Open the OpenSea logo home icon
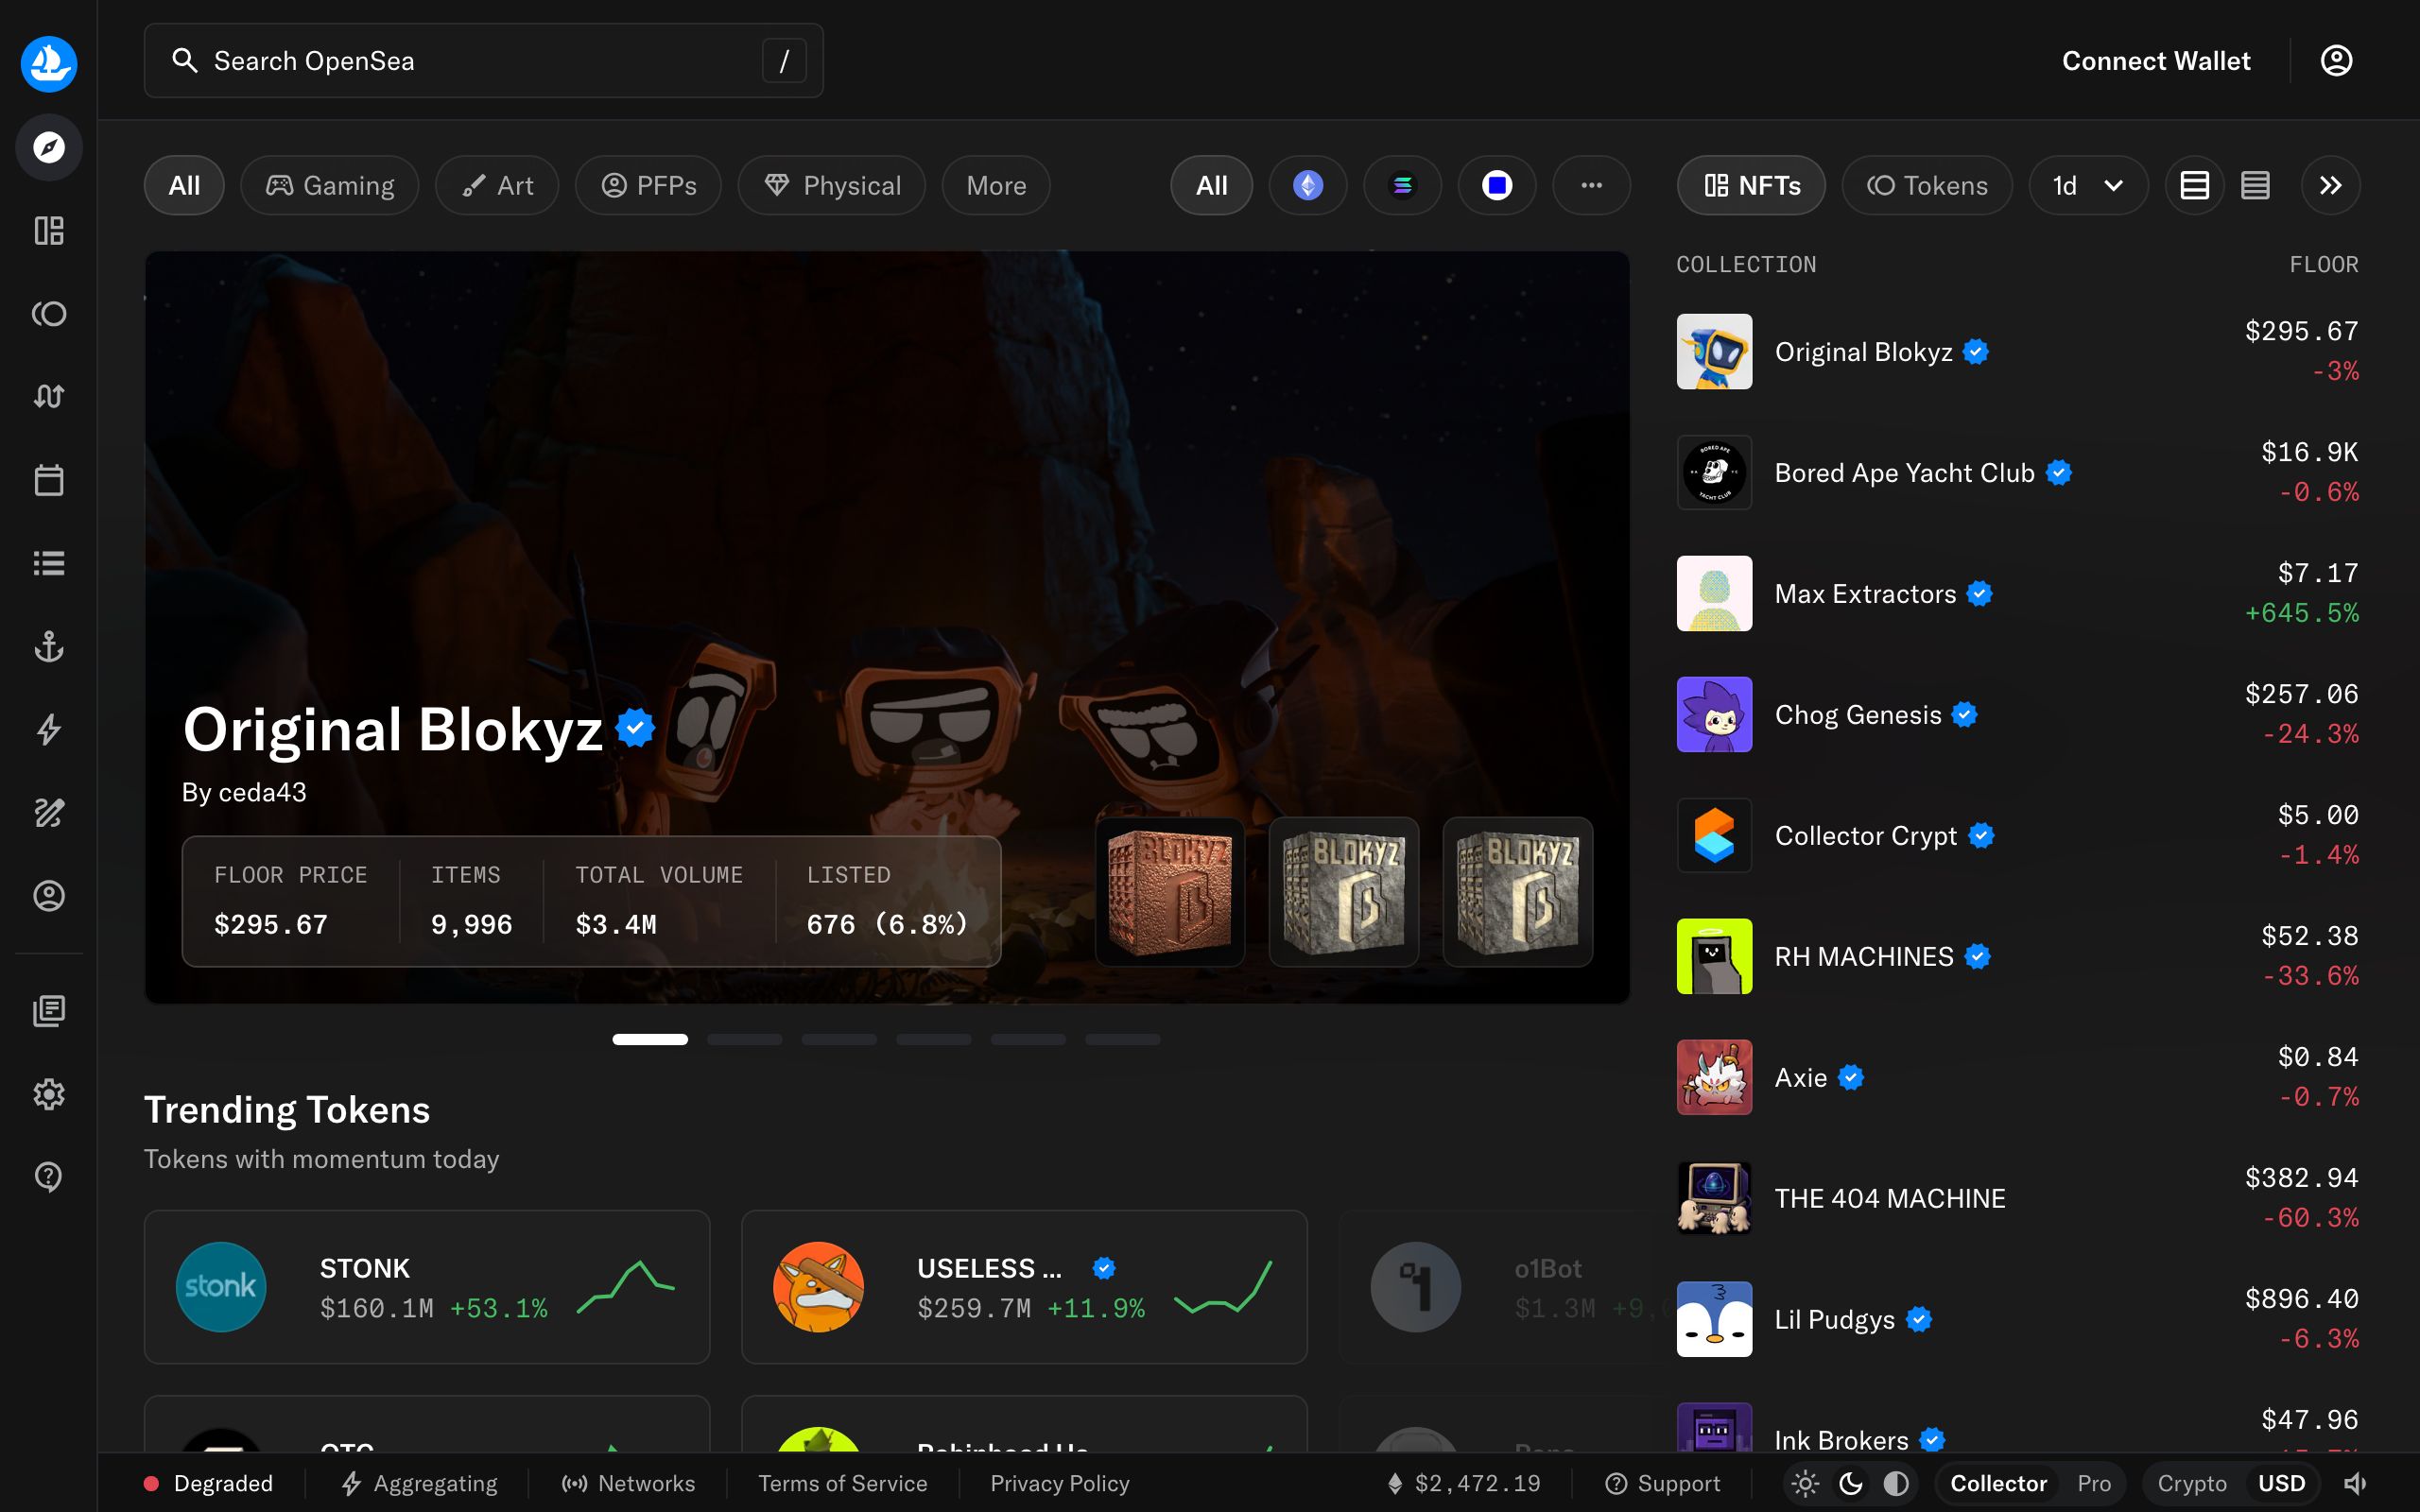Viewport: 2420px width, 1512px height. tap(49, 64)
